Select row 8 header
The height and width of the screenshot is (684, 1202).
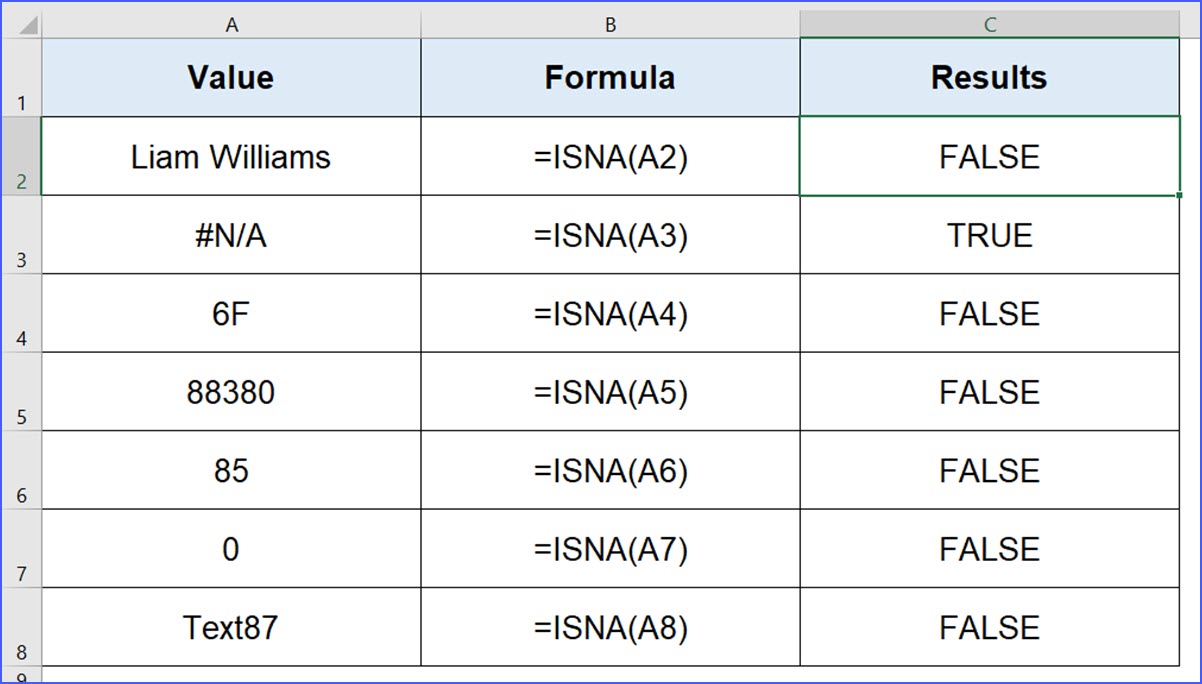[22, 627]
